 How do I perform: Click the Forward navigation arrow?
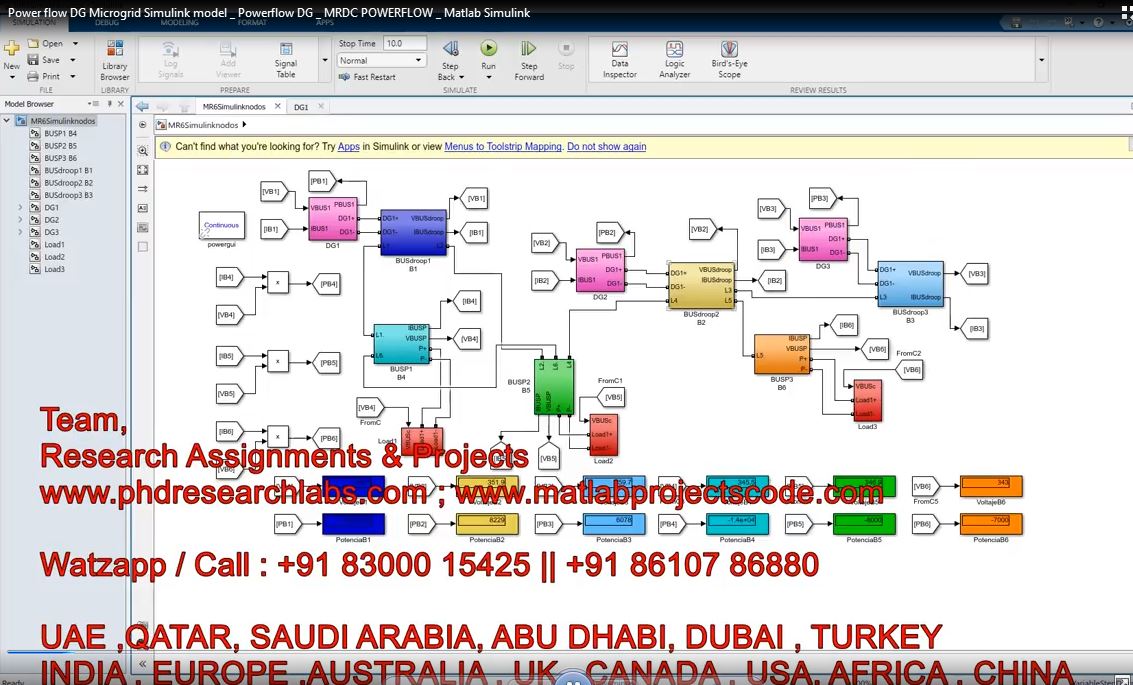[163, 107]
